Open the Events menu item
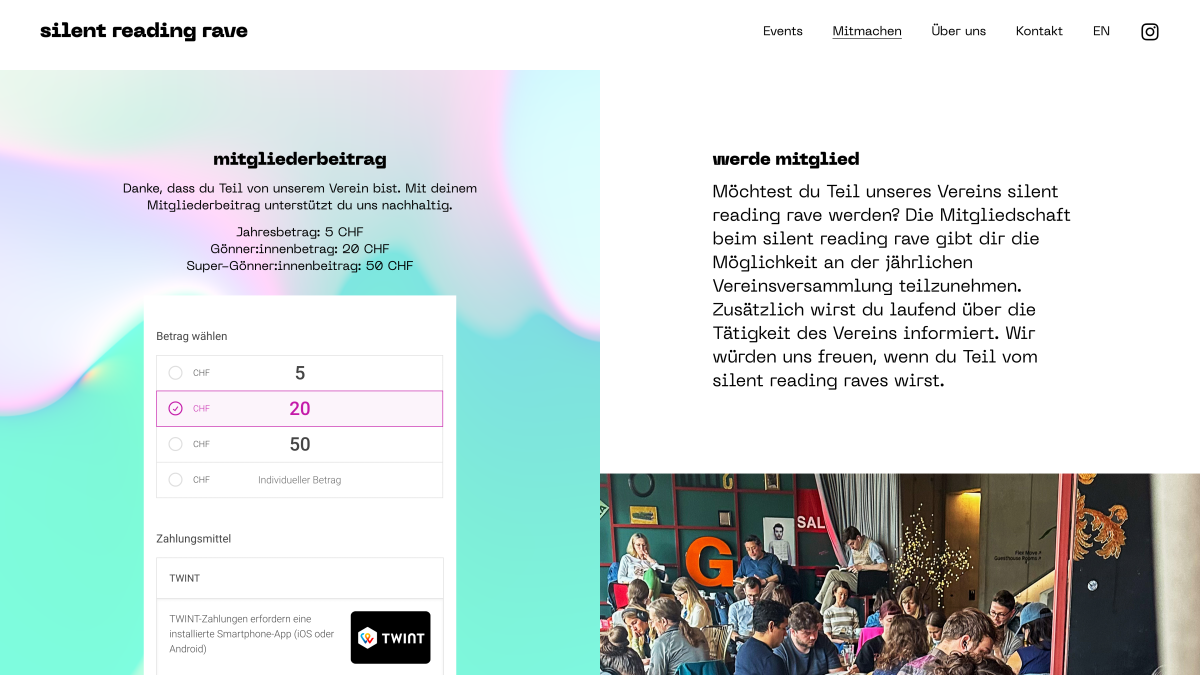Viewport: 1200px width, 675px height. click(782, 31)
